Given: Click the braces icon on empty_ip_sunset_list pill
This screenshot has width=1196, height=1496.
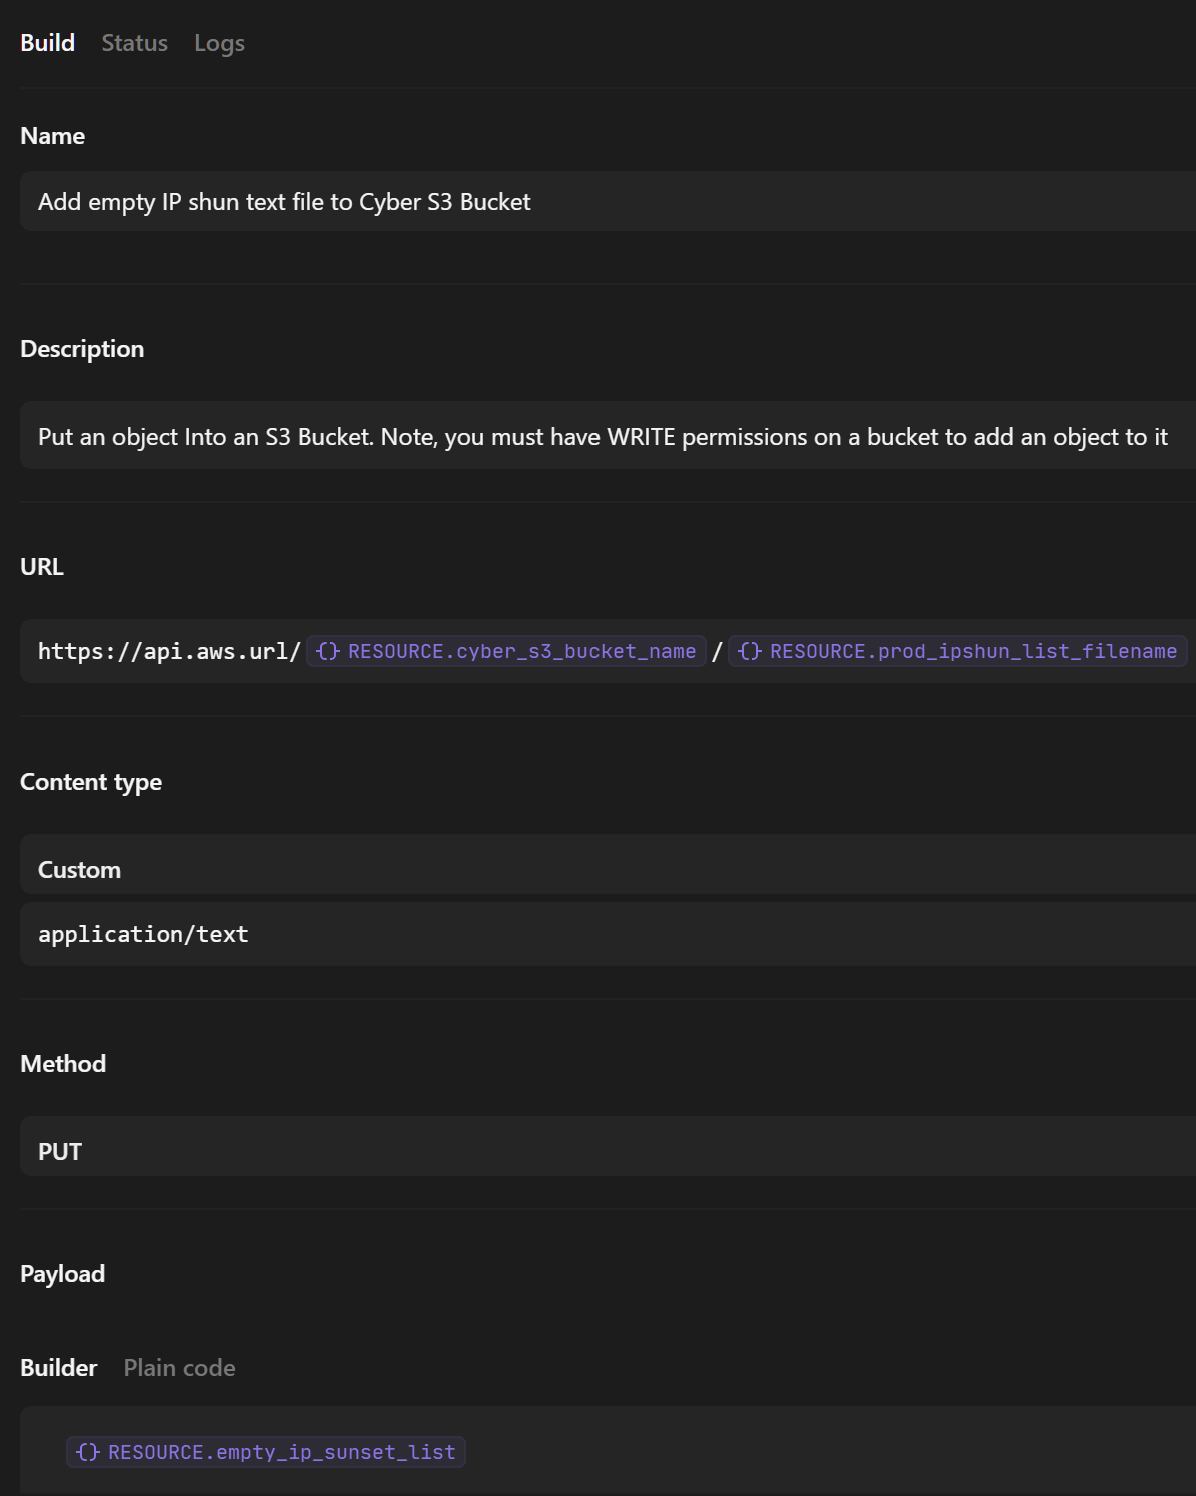Looking at the screenshot, I should click(88, 1452).
